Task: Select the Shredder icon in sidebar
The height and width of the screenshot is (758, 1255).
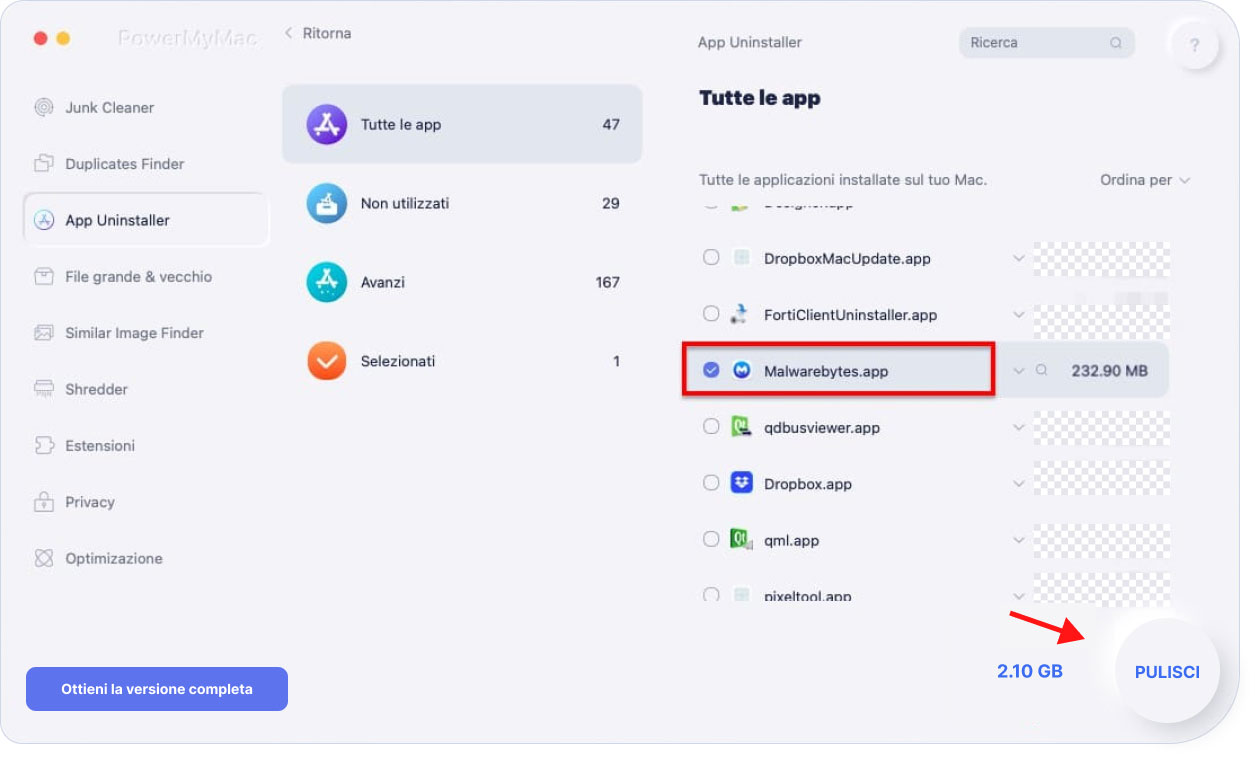Action: tap(44, 389)
